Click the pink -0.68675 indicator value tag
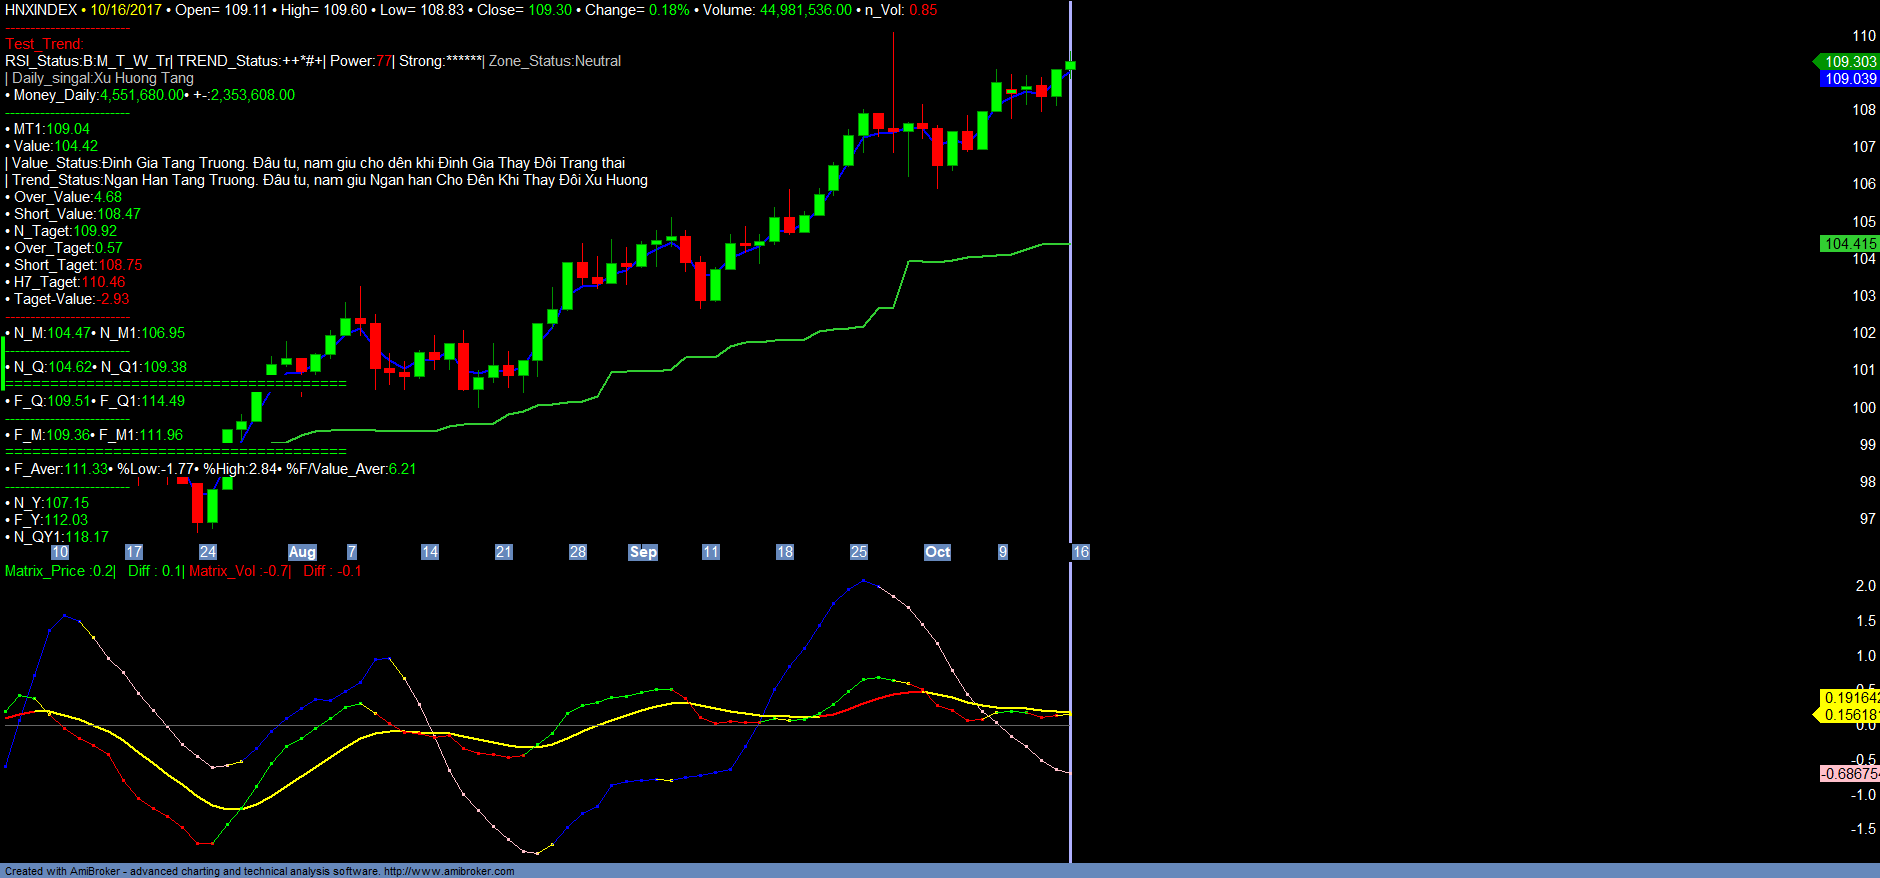 click(x=1849, y=774)
